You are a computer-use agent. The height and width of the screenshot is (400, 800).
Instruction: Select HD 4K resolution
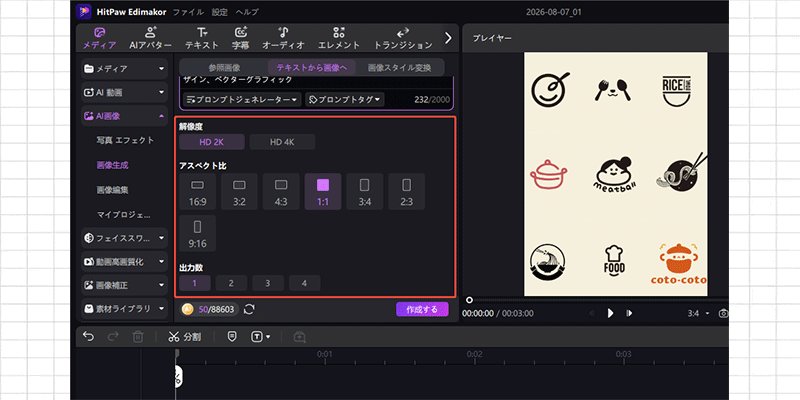coord(282,142)
